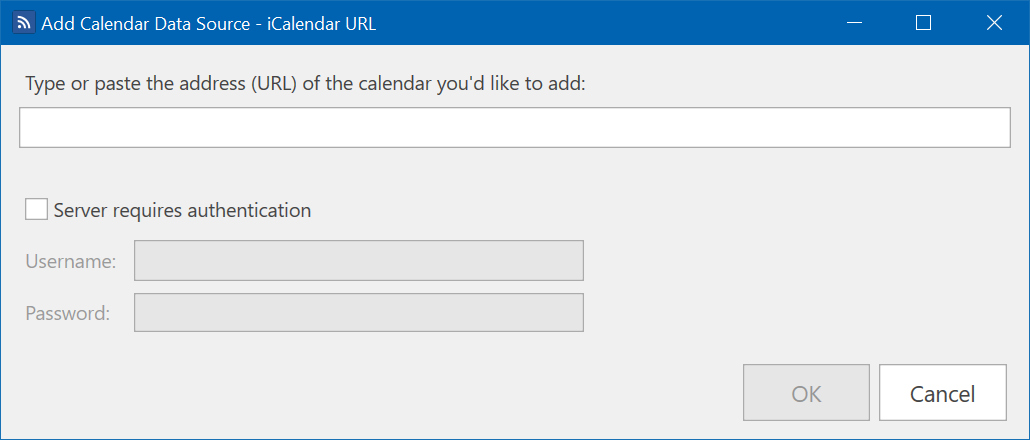
Task: Enable the Server requires authentication checkbox
Action: click(37, 210)
